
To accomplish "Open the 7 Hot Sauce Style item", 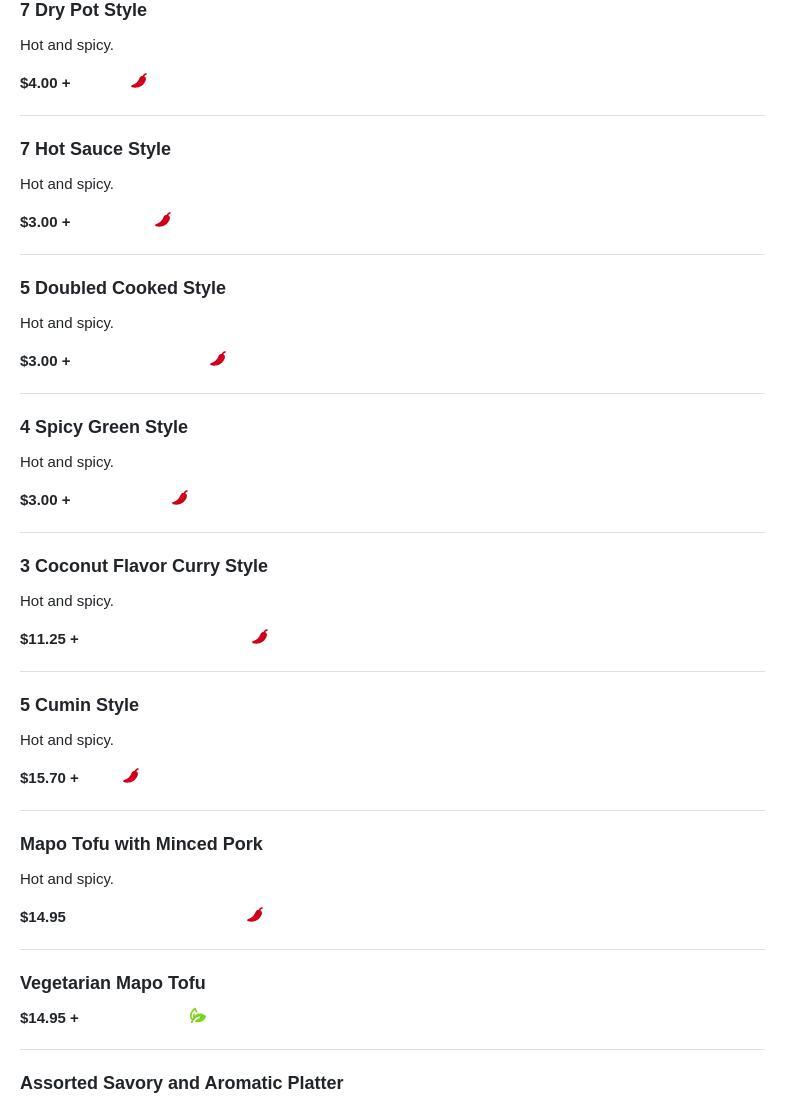I will pos(95,149).
